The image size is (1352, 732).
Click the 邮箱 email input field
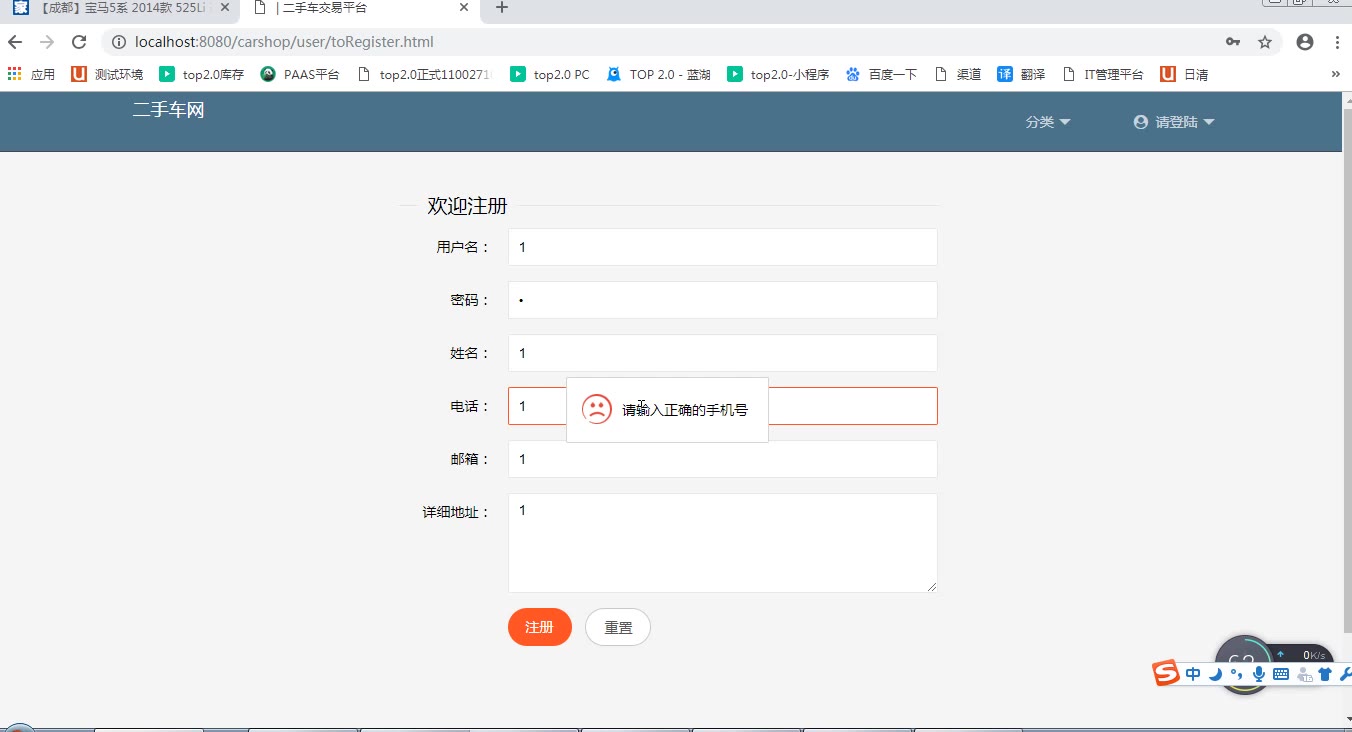[722, 459]
